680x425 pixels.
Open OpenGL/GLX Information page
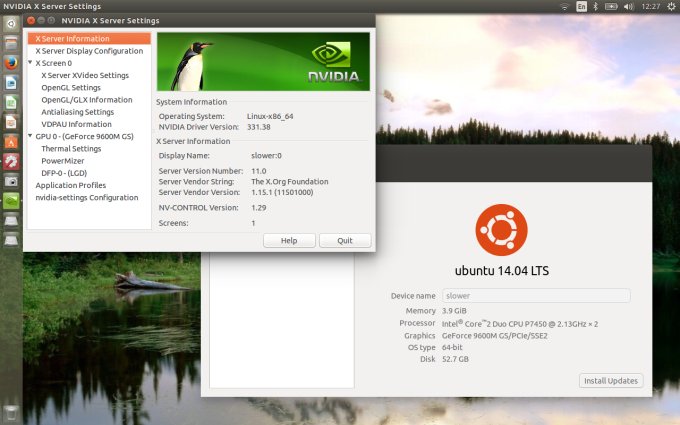(87, 100)
